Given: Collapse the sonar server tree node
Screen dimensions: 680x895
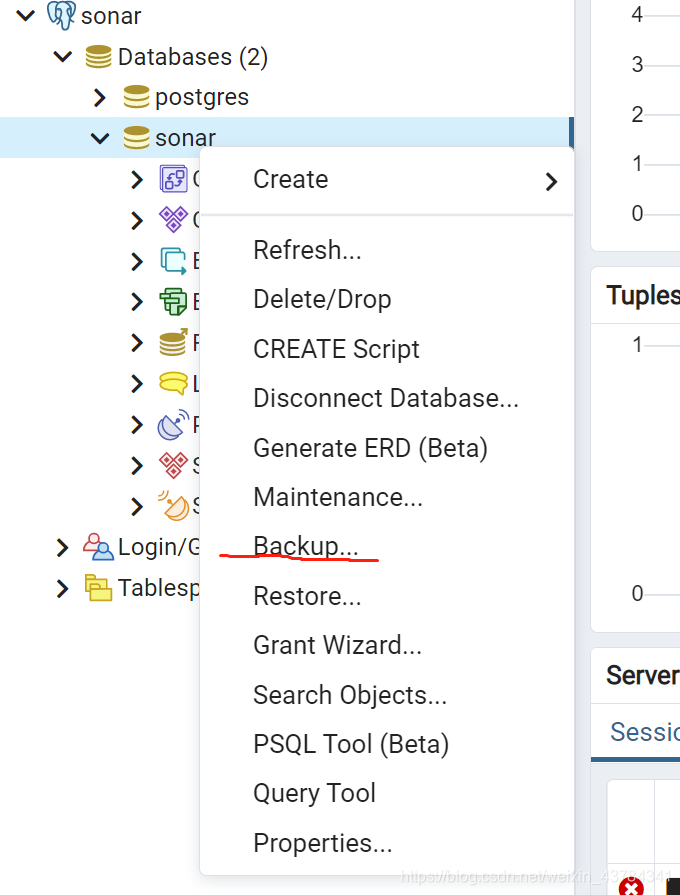Looking at the screenshot, I should click(26, 15).
